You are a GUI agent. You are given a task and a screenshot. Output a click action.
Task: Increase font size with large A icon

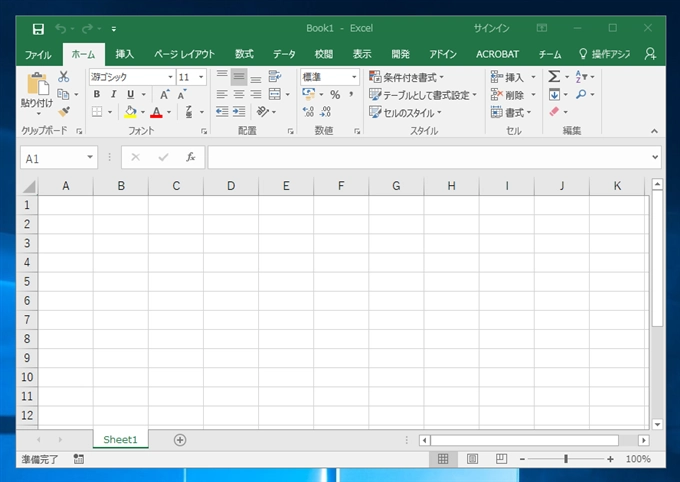coord(164,94)
